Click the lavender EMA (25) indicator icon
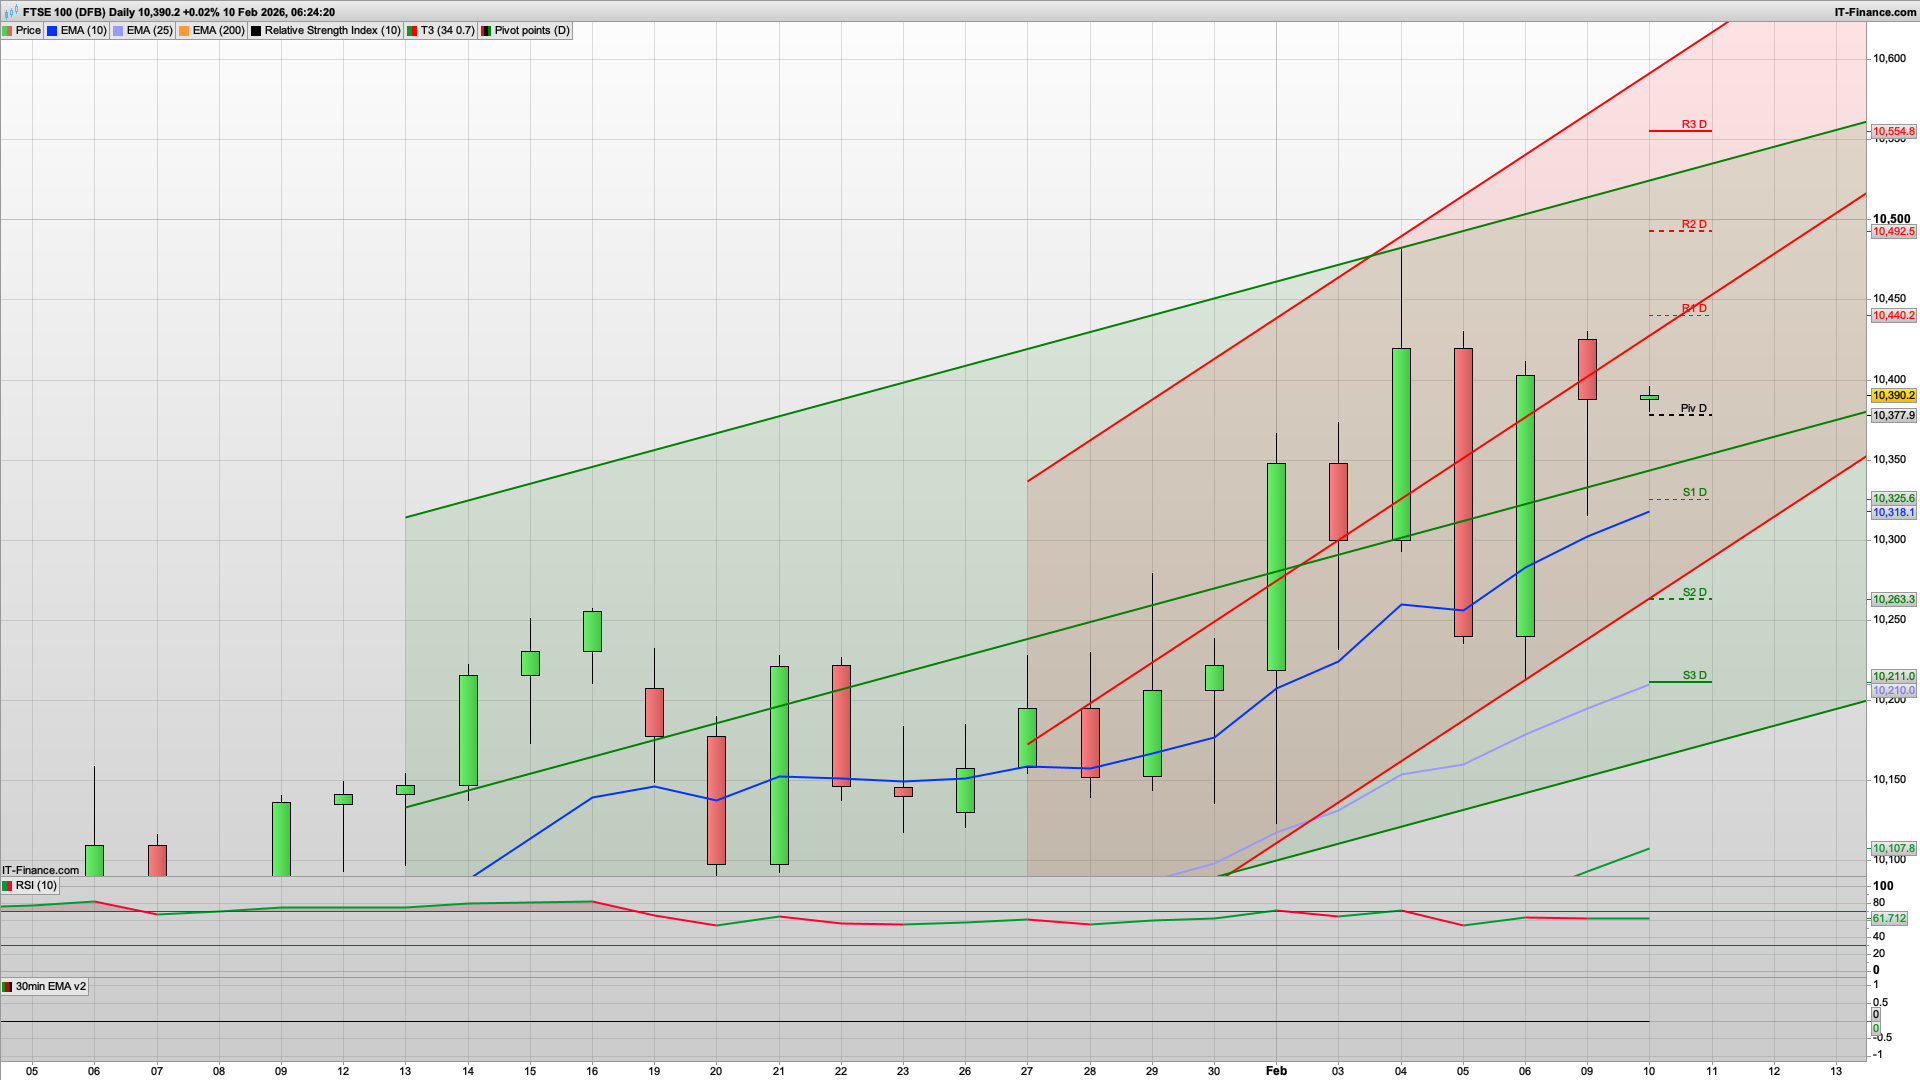Image resolution: width=1920 pixels, height=1080 pixels. 117,30
